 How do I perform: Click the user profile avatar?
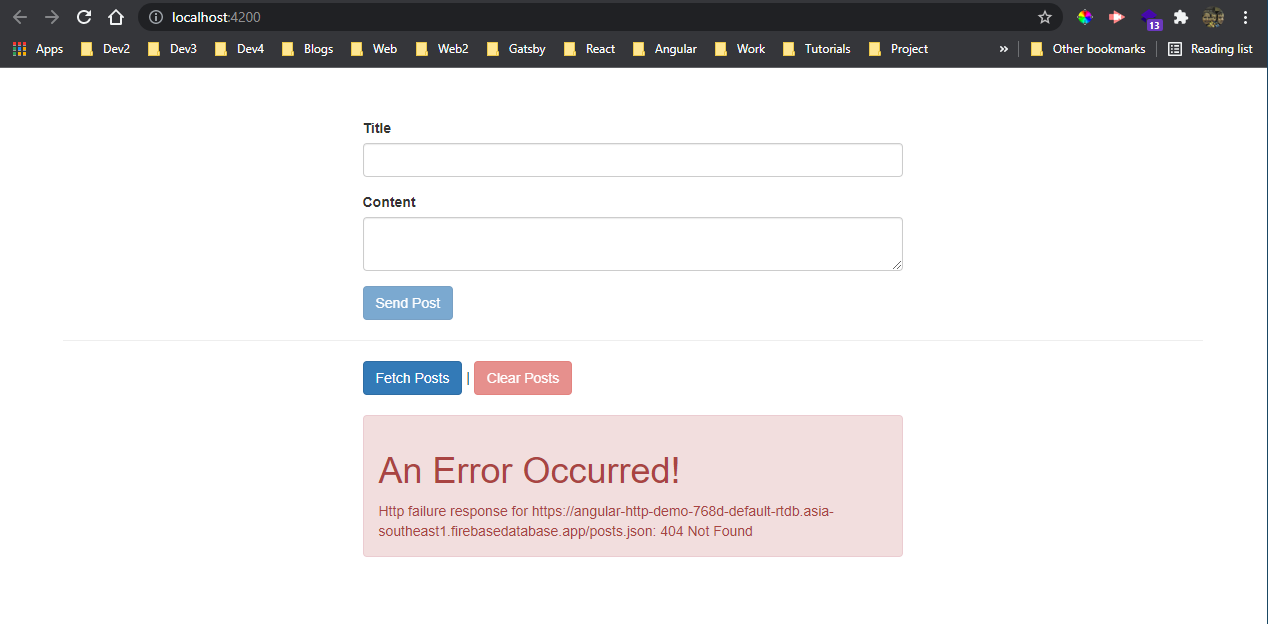click(x=1213, y=17)
